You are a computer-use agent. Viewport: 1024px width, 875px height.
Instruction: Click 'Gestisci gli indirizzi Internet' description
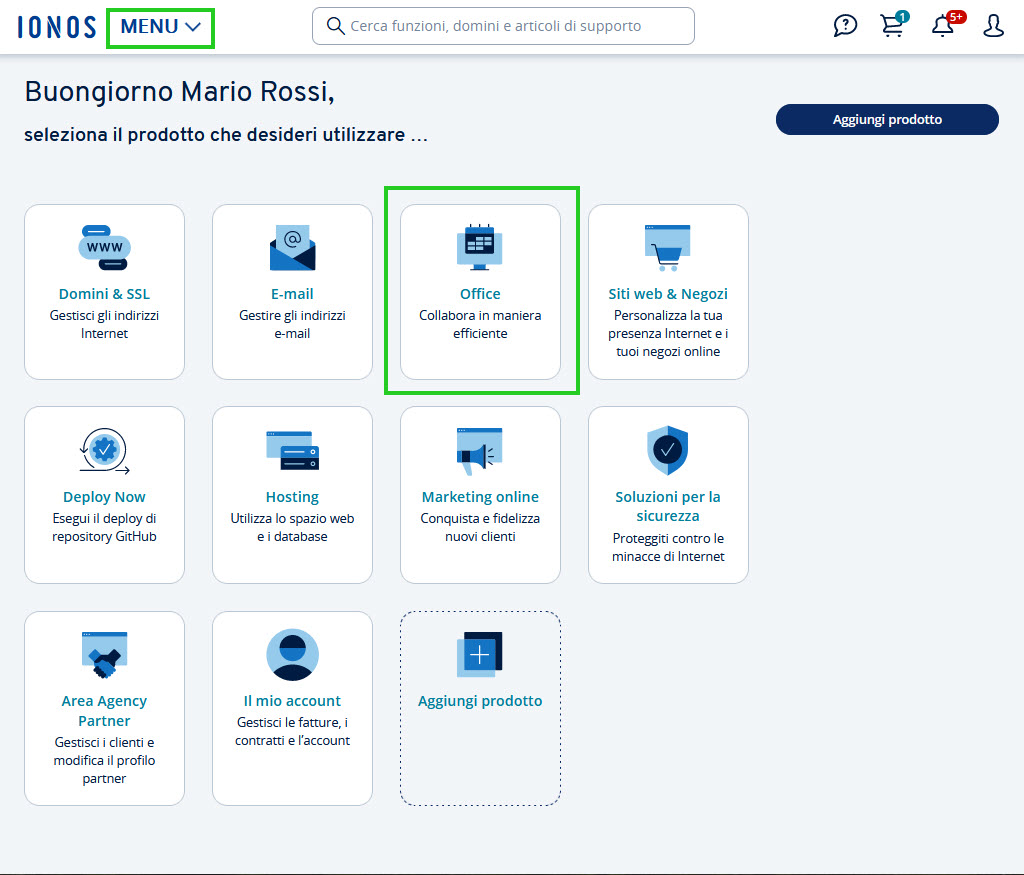tap(104, 325)
